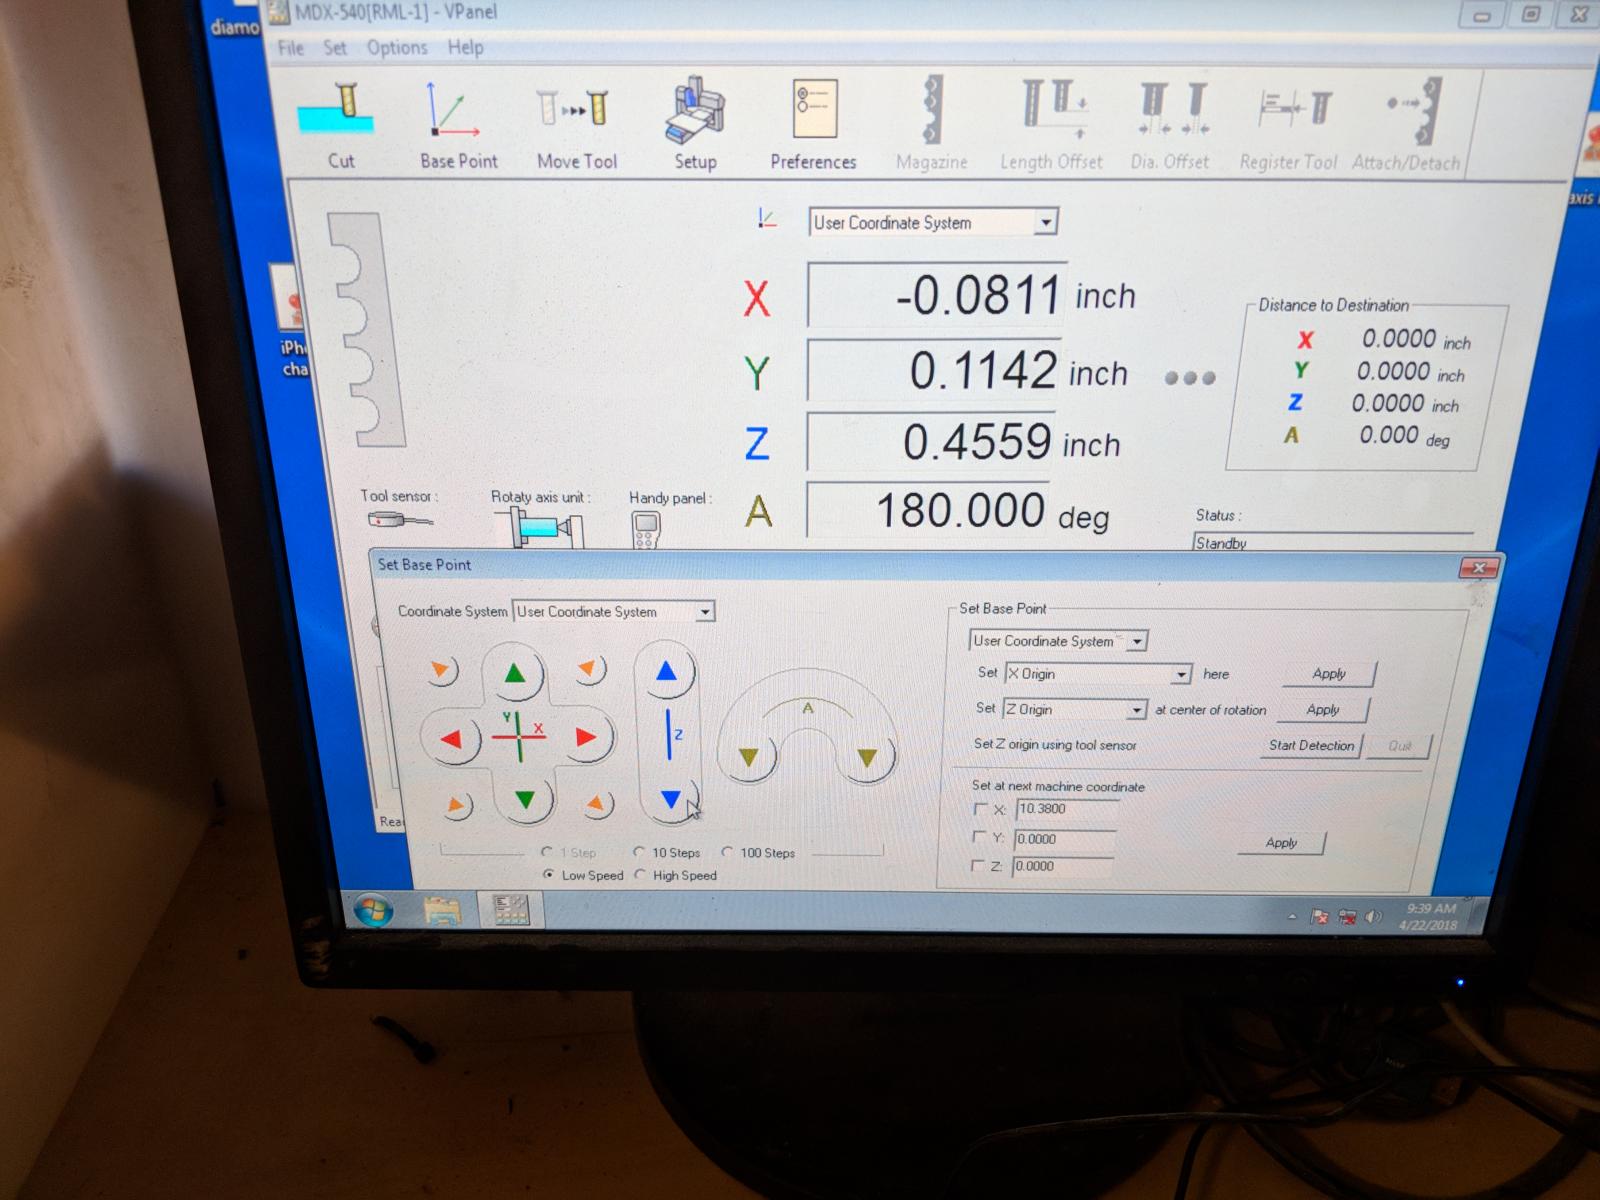Screen dimensions: 1600x1200
Task: Open the Z Origin dropdown
Action: [x=1136, y=710]
